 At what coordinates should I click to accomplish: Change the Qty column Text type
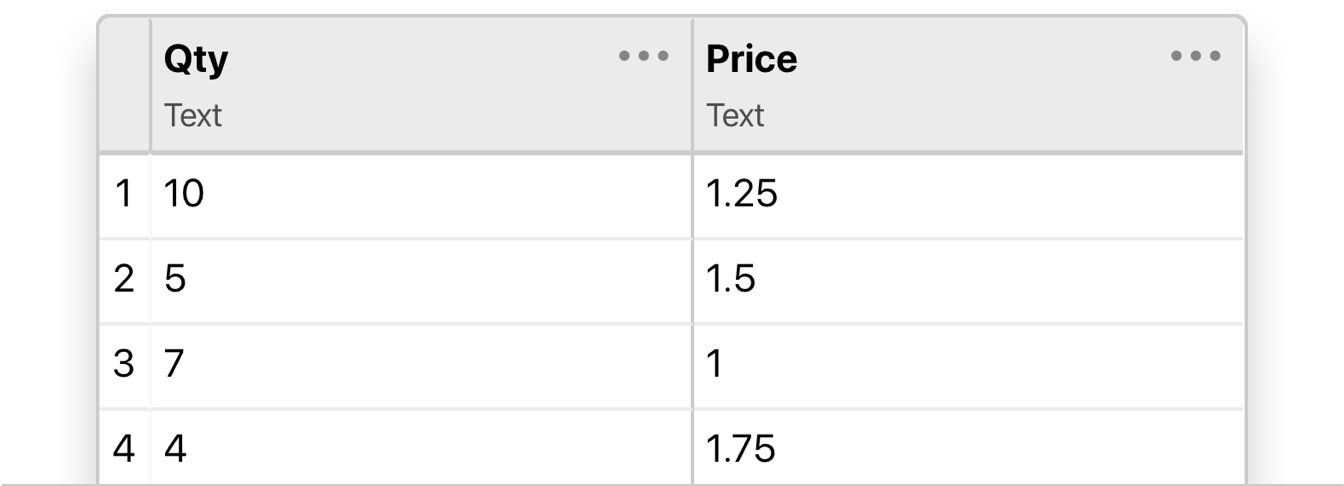193,115
